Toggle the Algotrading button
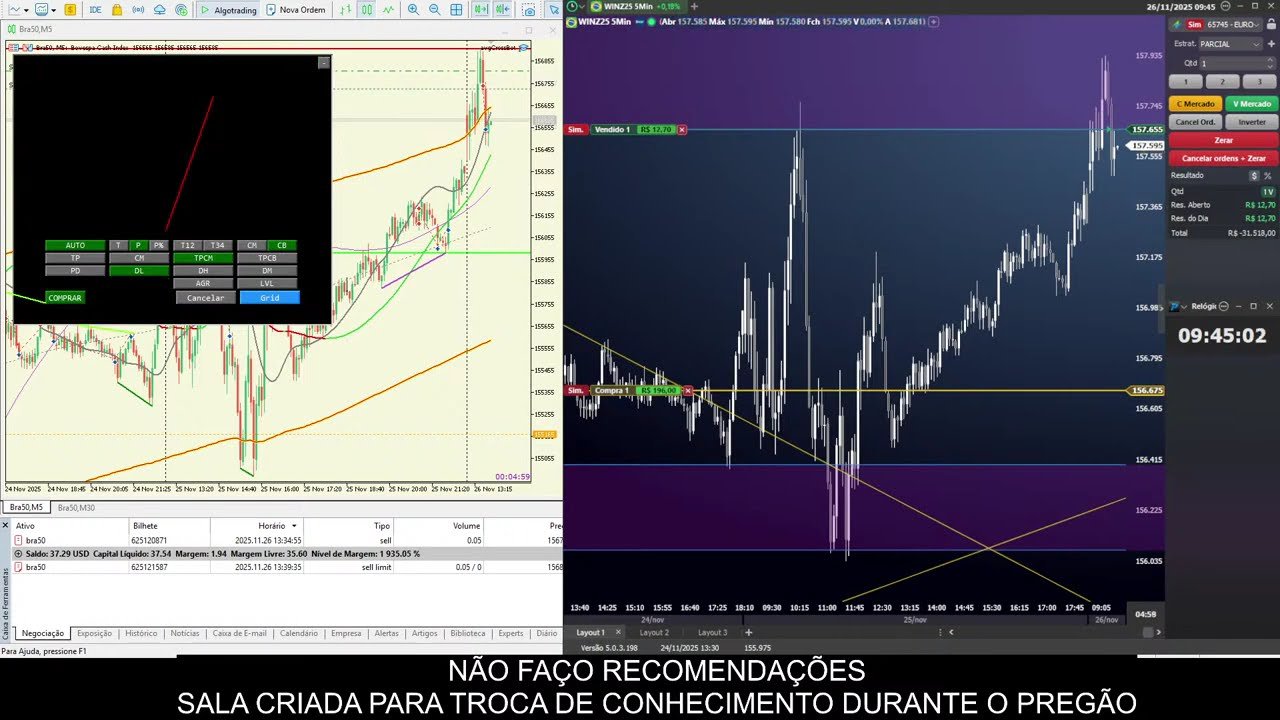The image size is (1280, 720). pos(228,9)
